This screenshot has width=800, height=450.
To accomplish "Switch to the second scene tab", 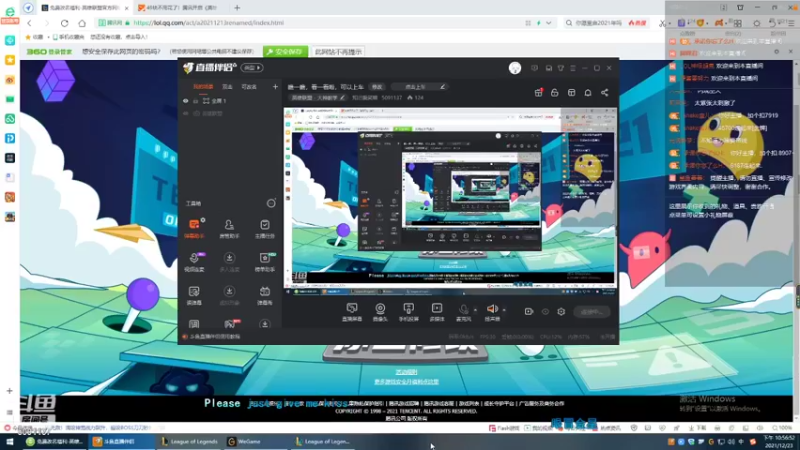I will click(x=228, y=87).
